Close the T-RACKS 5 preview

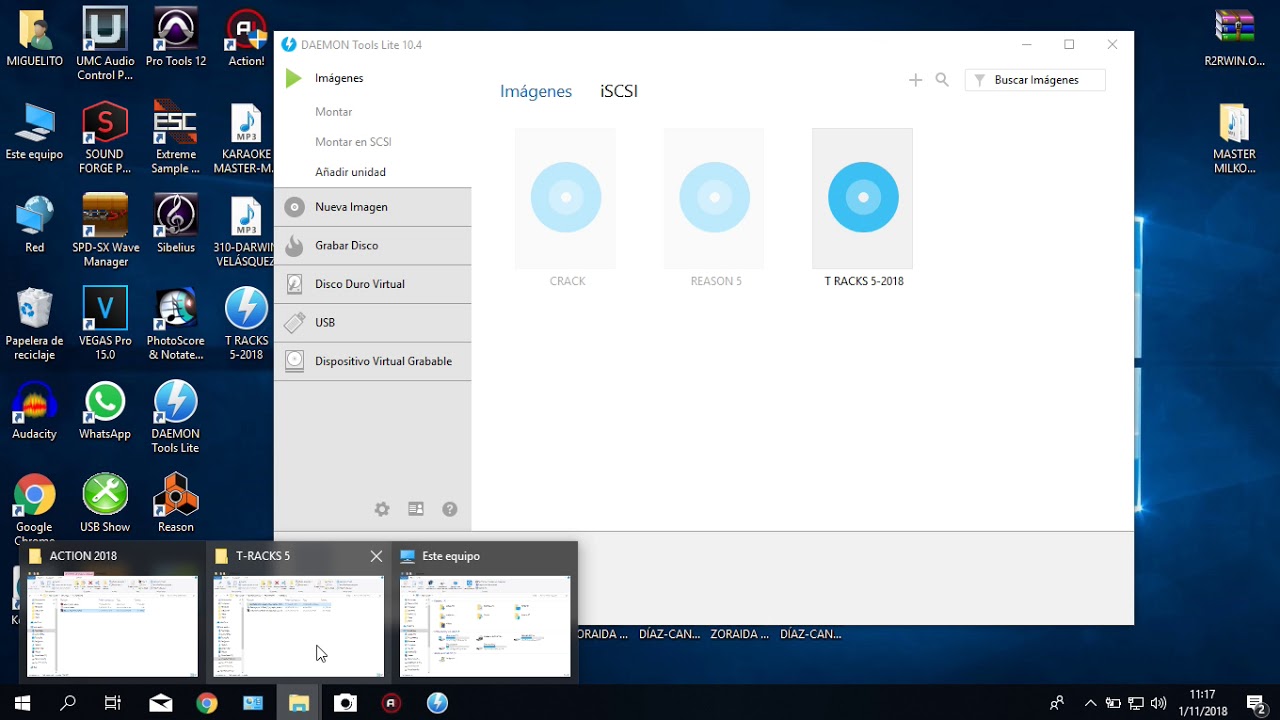[x=376, y=556]
